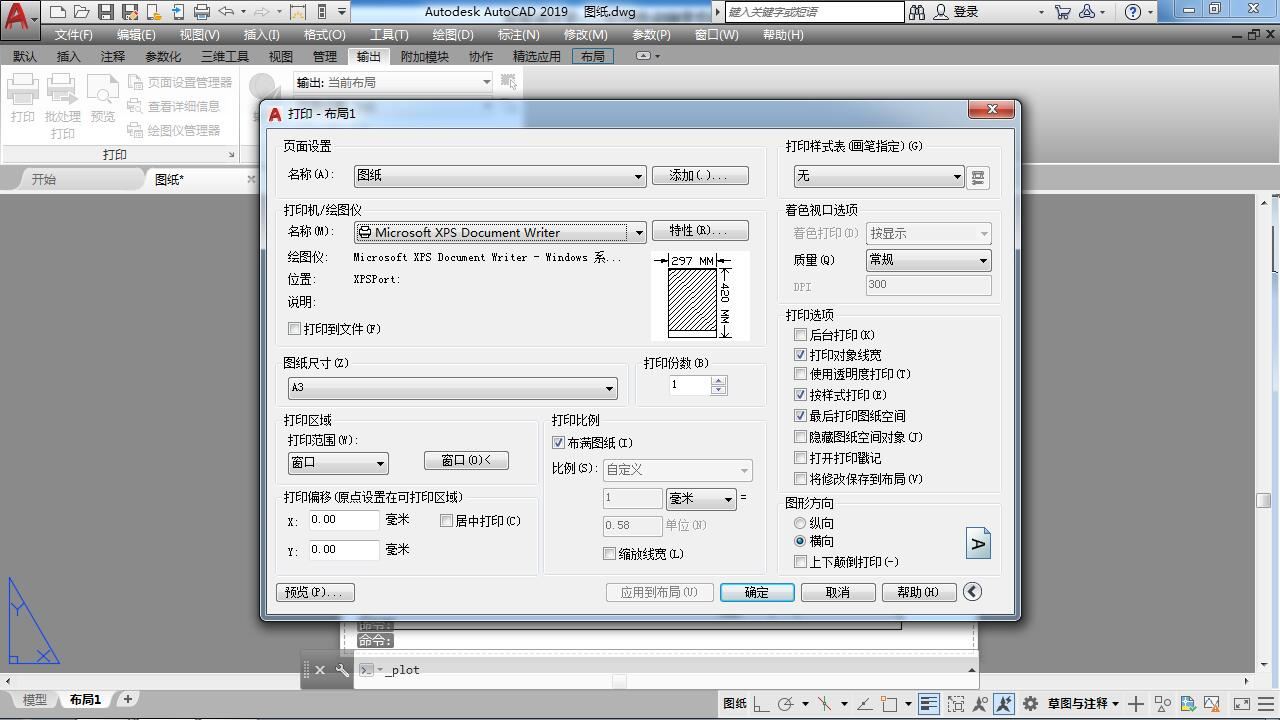Enable 居中打印 checkbox
The width and height of the screenshot is (1280, 720).
(x=447, y=521)
